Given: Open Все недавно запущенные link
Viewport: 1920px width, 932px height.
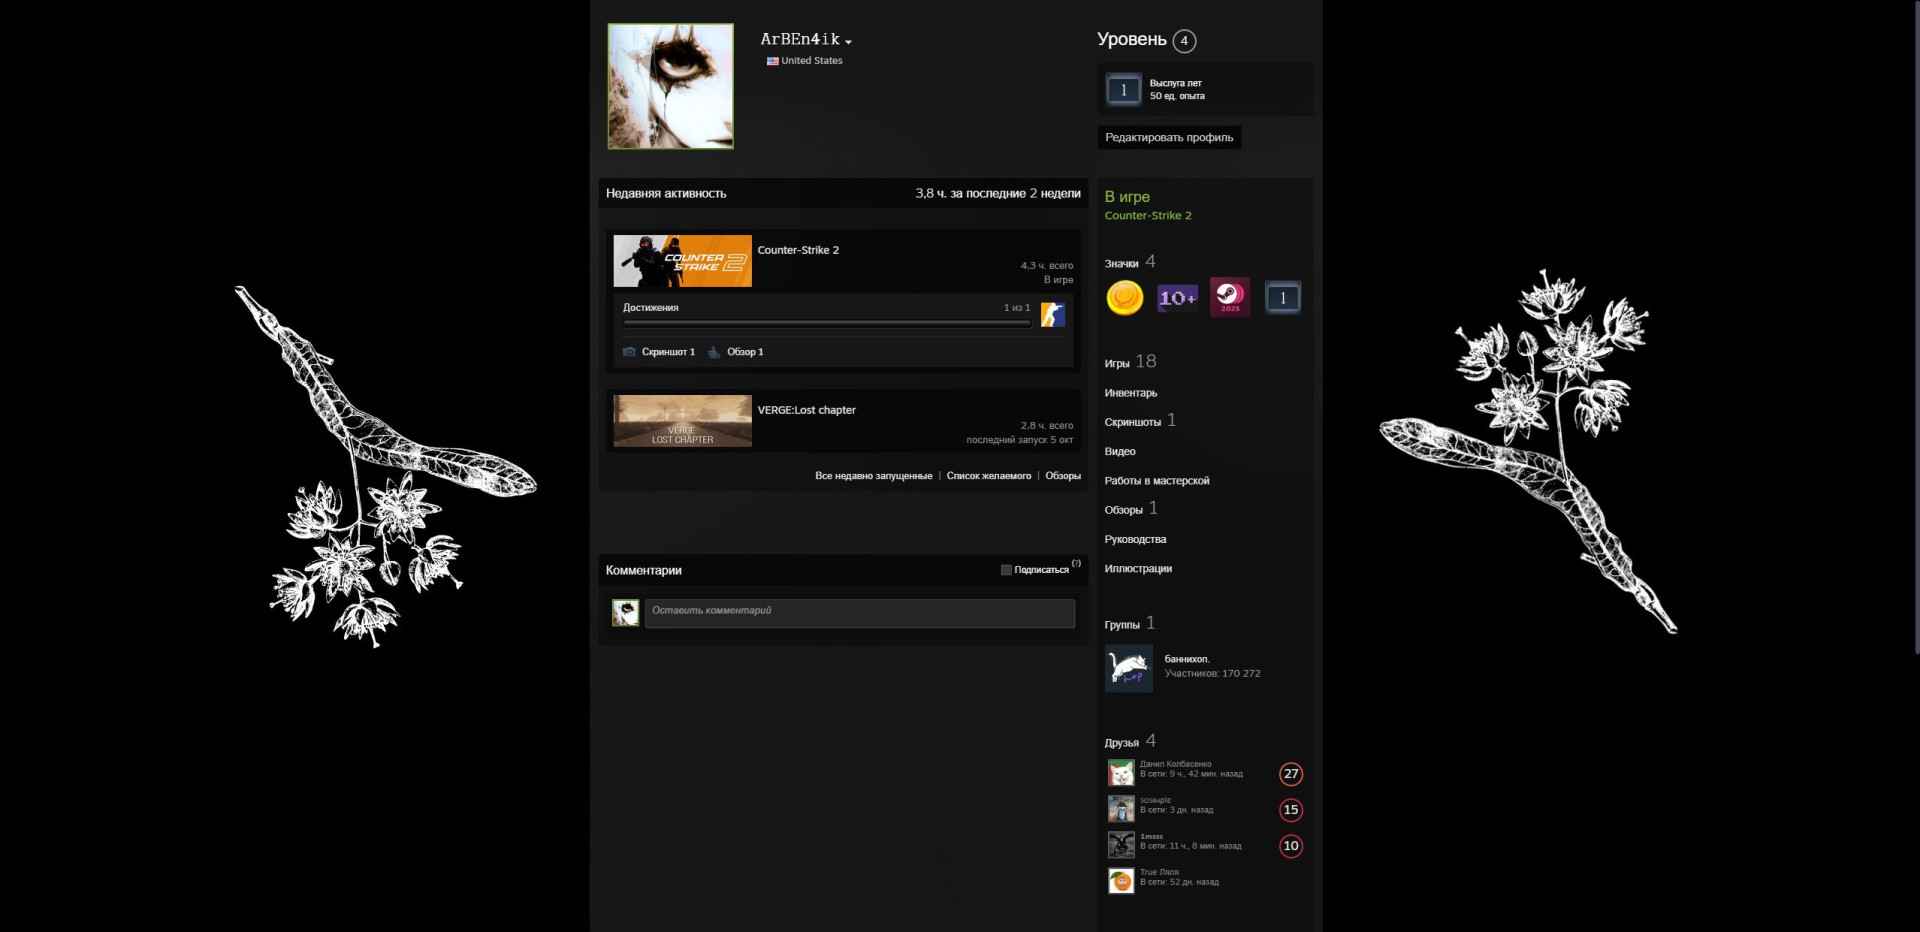Looking at the screenshot, I should pos(873,476).
